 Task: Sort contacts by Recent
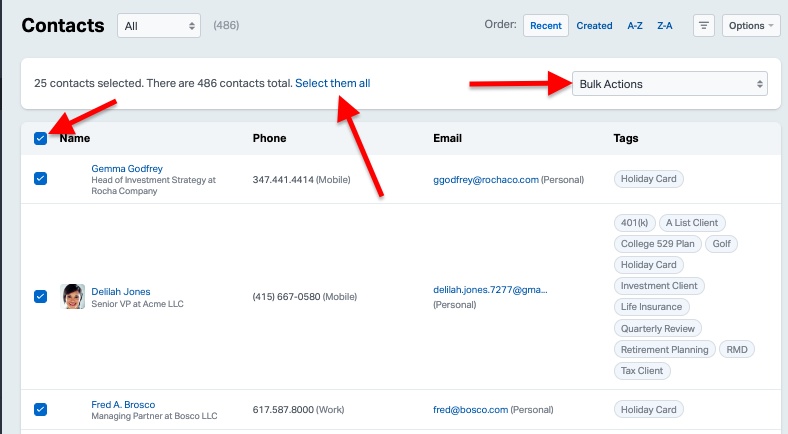546,26
